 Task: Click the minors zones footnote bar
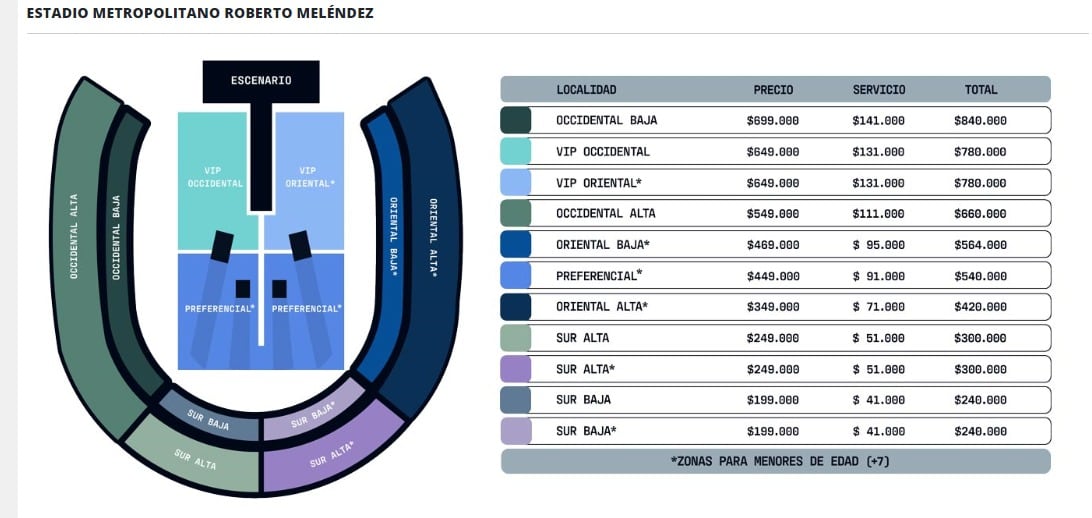pyautogui.click(x=775, y=462)
